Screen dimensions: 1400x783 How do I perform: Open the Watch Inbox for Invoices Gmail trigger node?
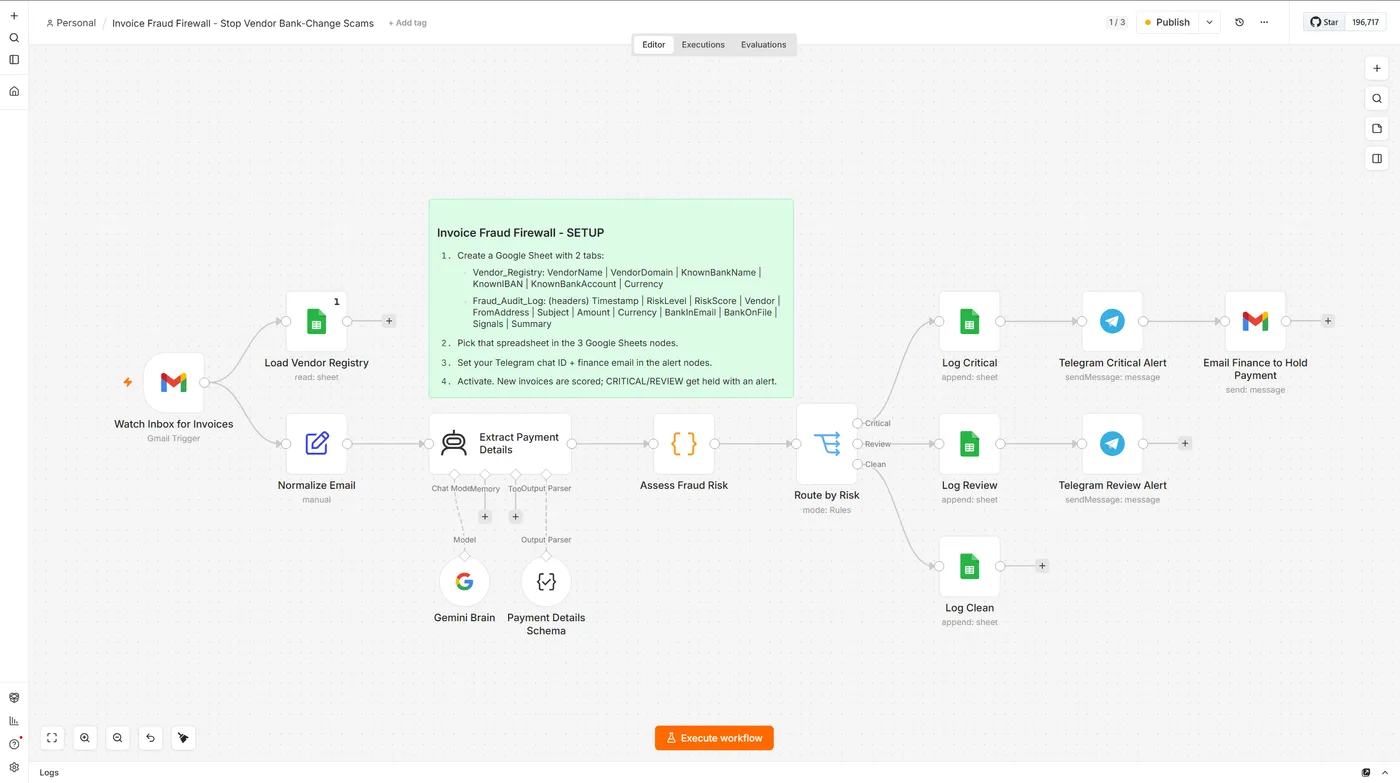[174, 382]
